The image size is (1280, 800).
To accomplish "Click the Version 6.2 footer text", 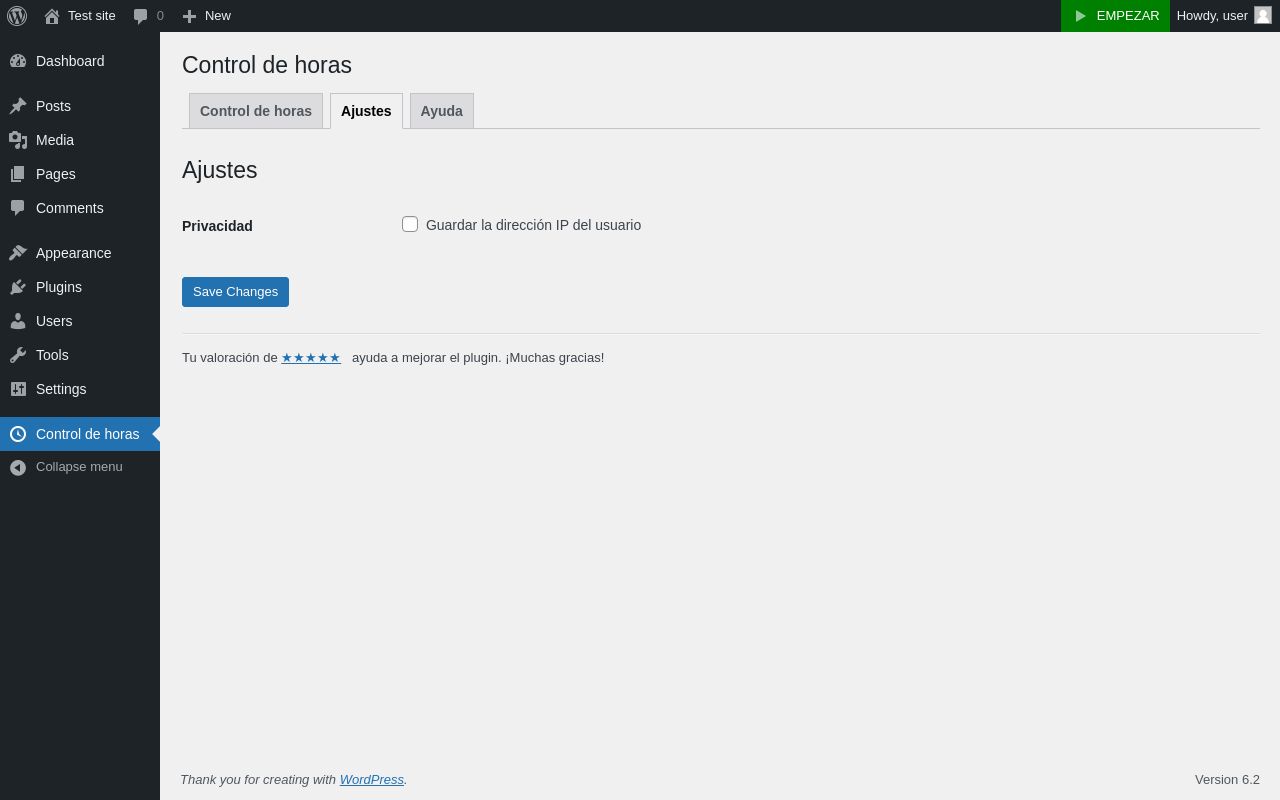I will pyautogui.click(x=1227, y=779).
